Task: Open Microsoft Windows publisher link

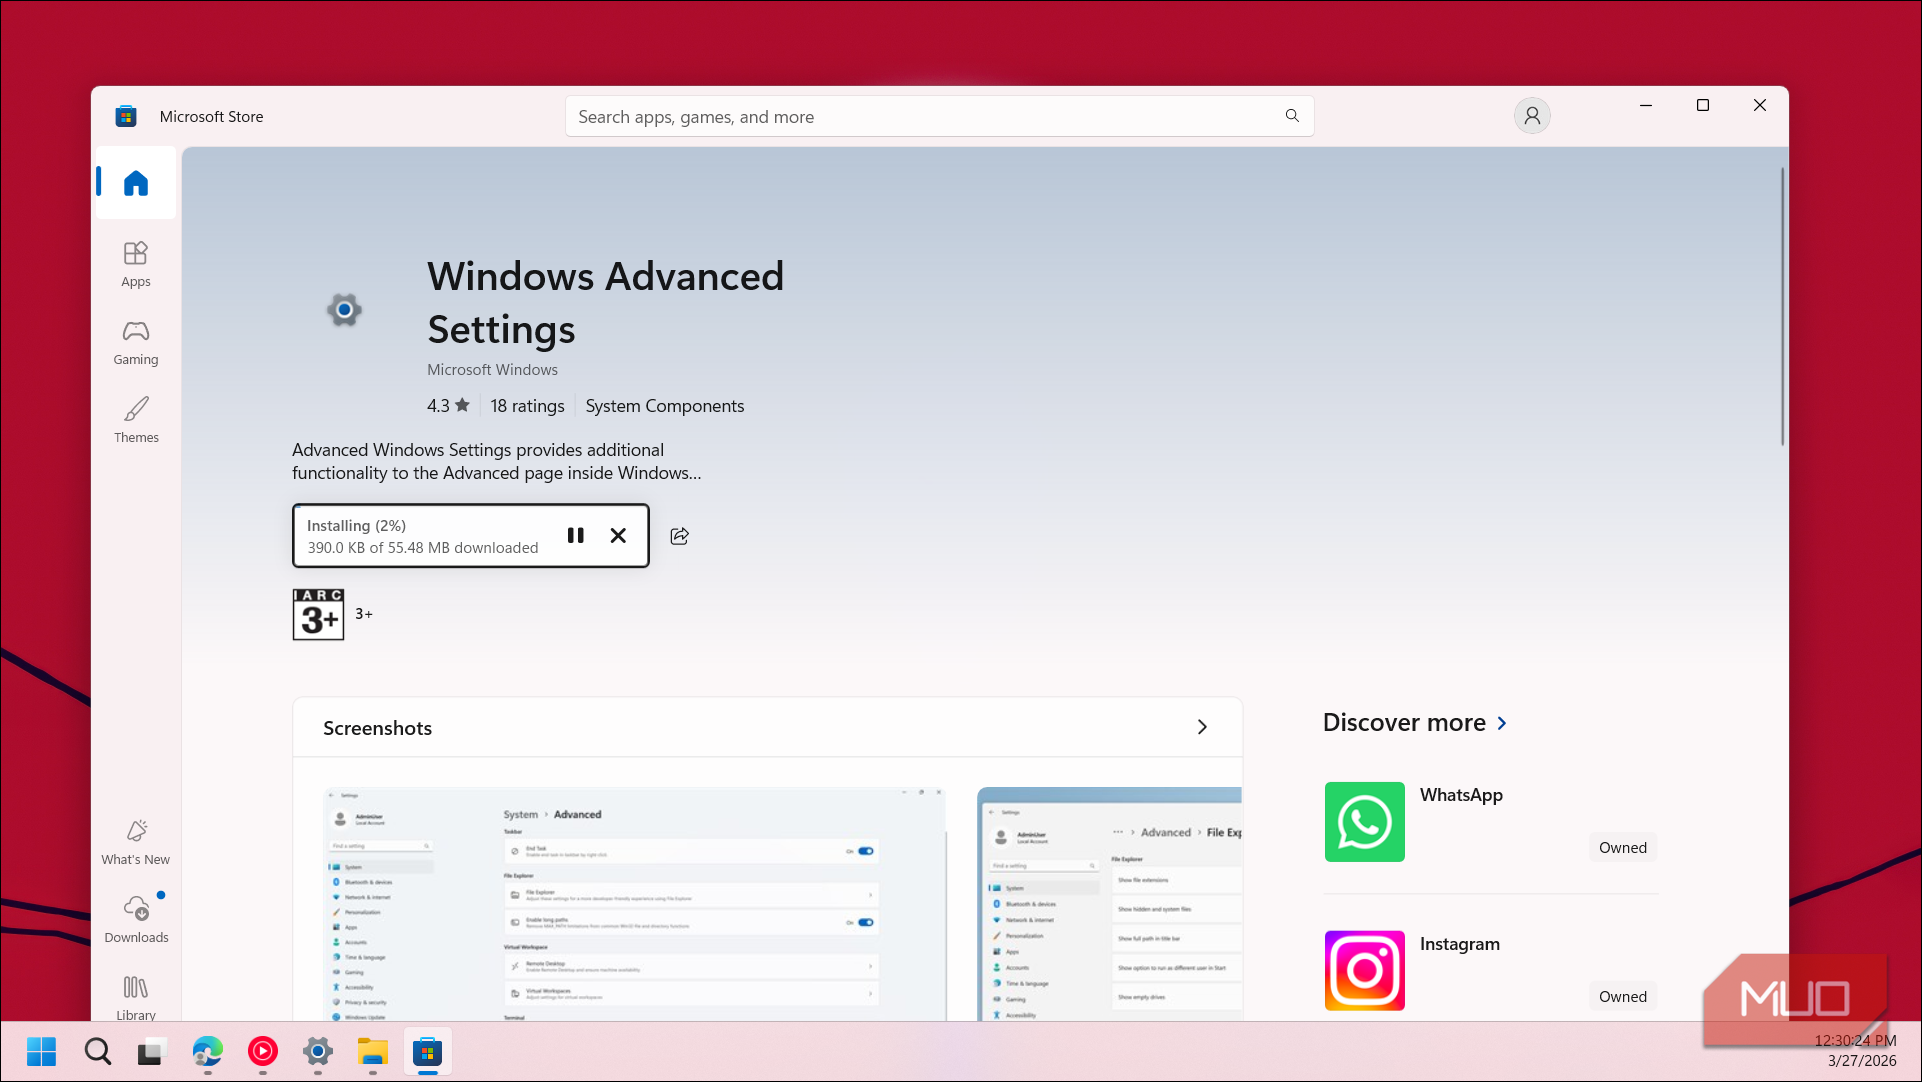Action: pos(492,370)
